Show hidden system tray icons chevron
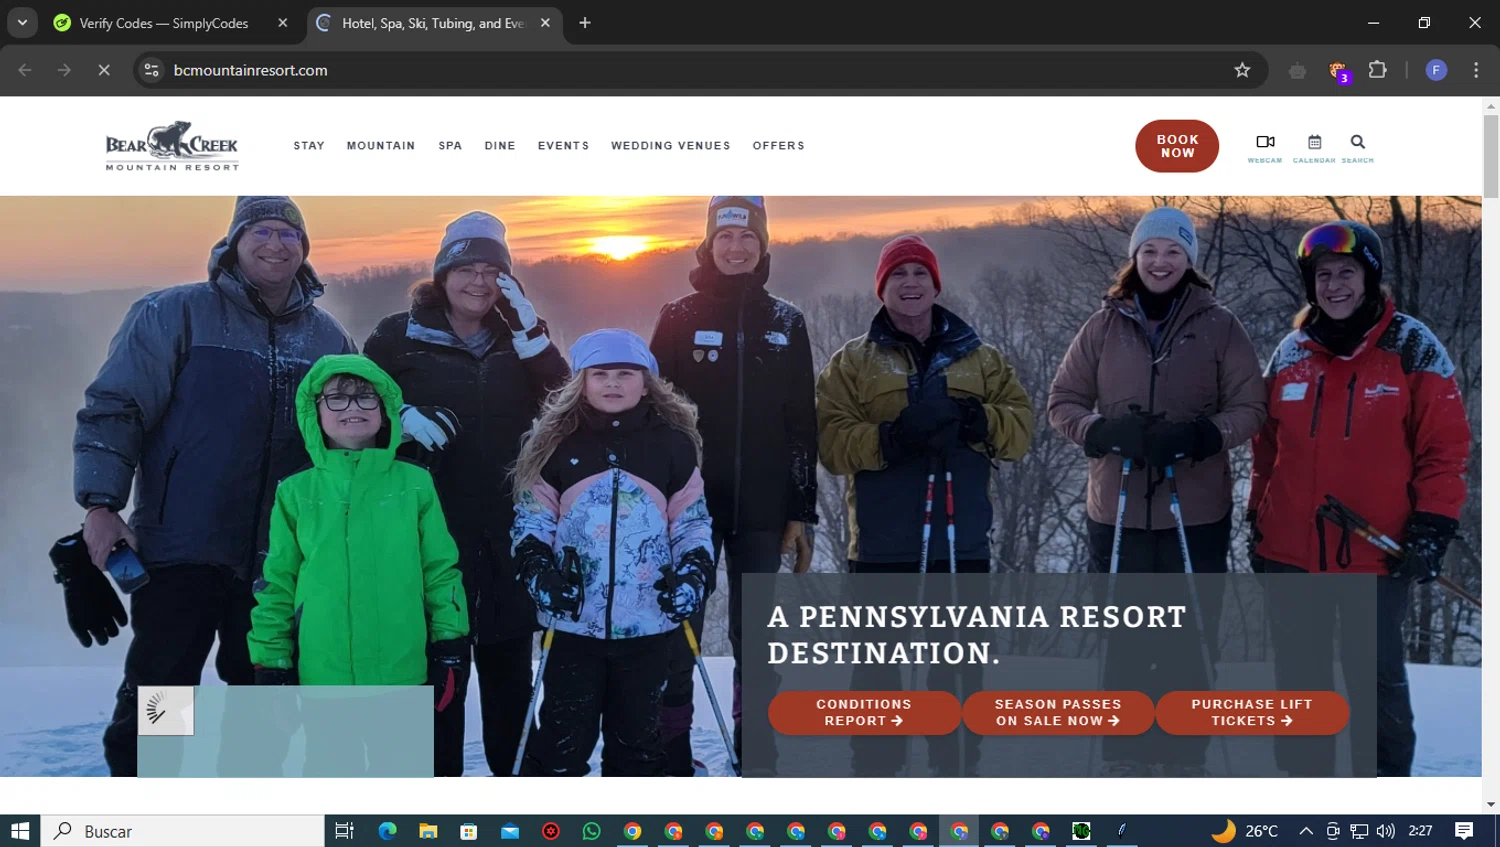 click(1306, 831)
